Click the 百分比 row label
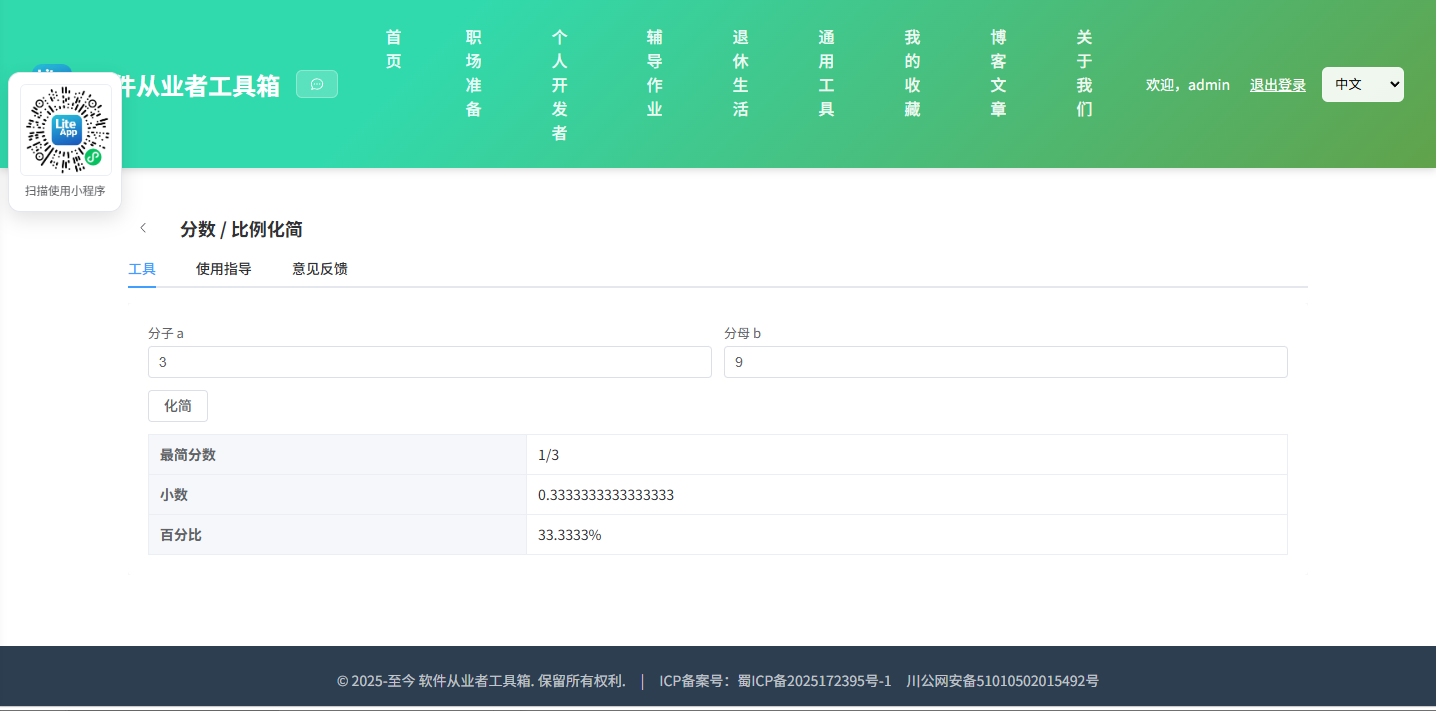This screenshot has height=711, width=1436. 181,535
